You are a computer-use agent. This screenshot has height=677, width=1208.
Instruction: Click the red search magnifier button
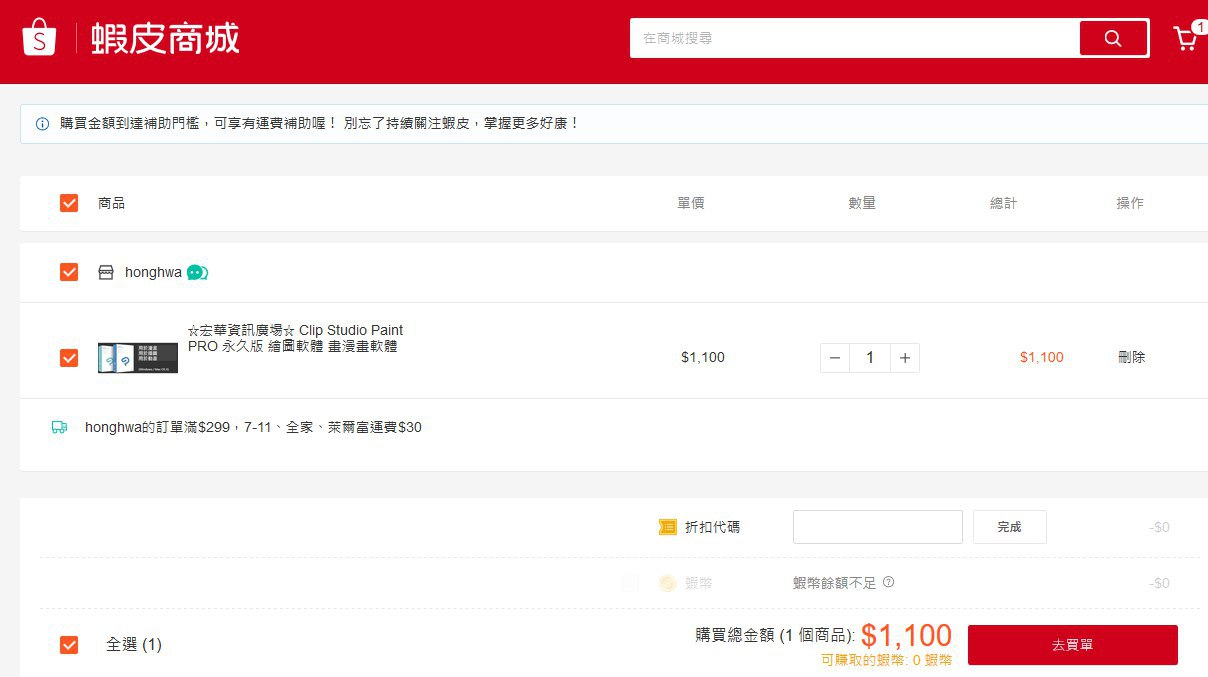(1113, 38)
